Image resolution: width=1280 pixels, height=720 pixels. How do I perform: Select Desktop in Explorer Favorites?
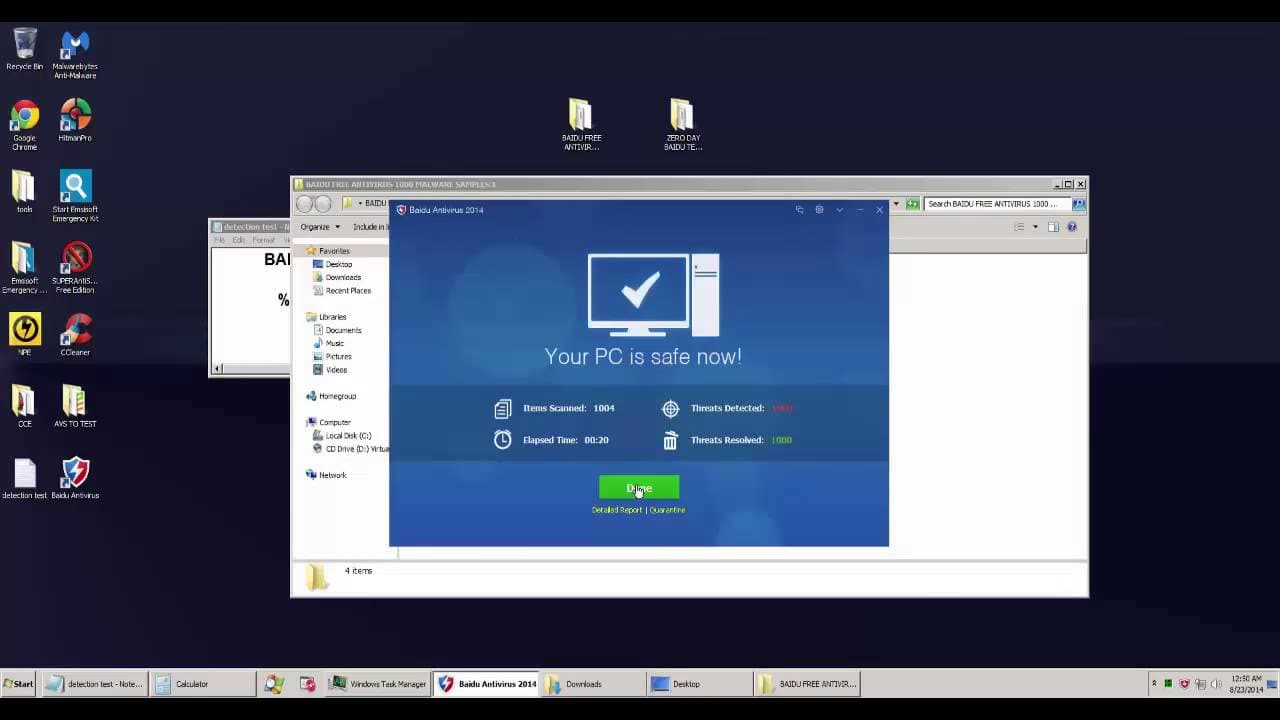coord(339,264)
